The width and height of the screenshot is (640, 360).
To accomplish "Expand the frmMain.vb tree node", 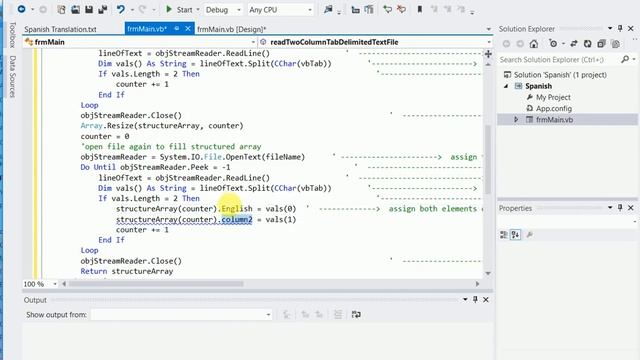I will pyautogui.click(x=516, y=120).
